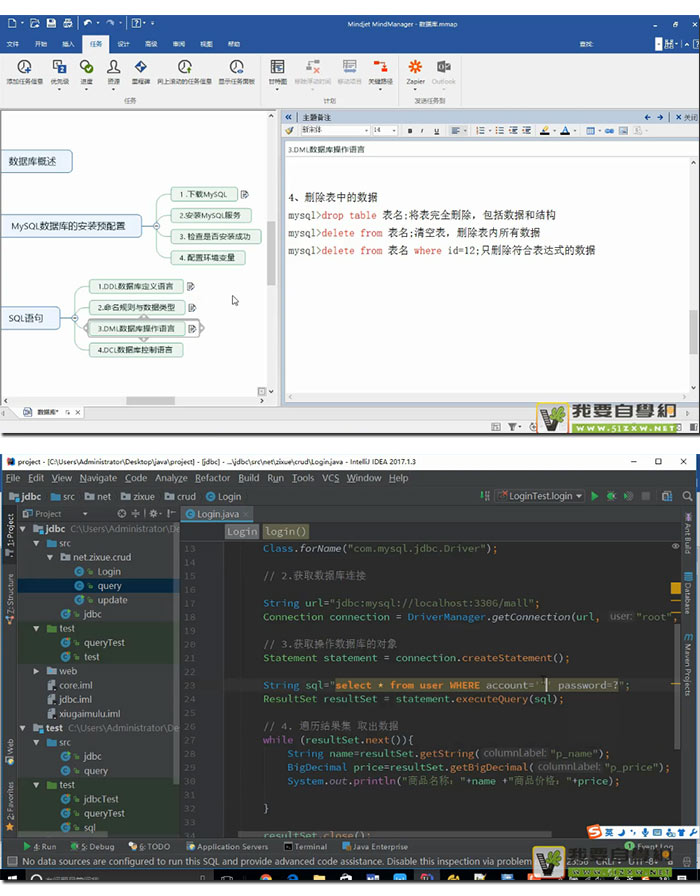Screen dimensions: 700x896
Task: Collapse MySQL installation topic branch circle
Action: (156, 226)
